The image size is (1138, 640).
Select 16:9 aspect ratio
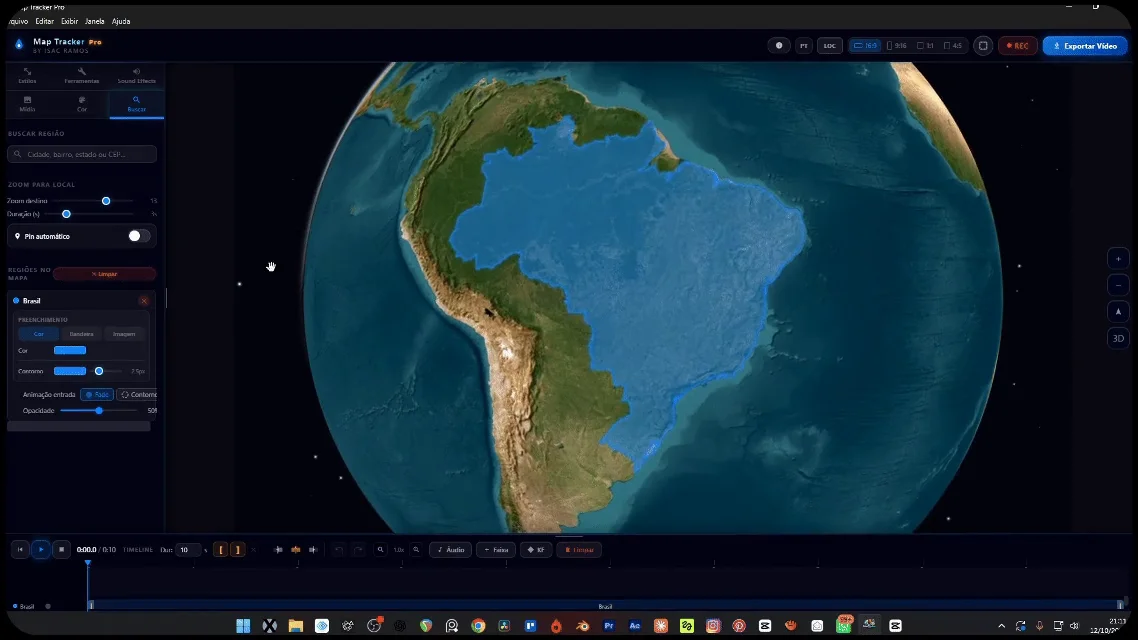click(x=865, y=46)
